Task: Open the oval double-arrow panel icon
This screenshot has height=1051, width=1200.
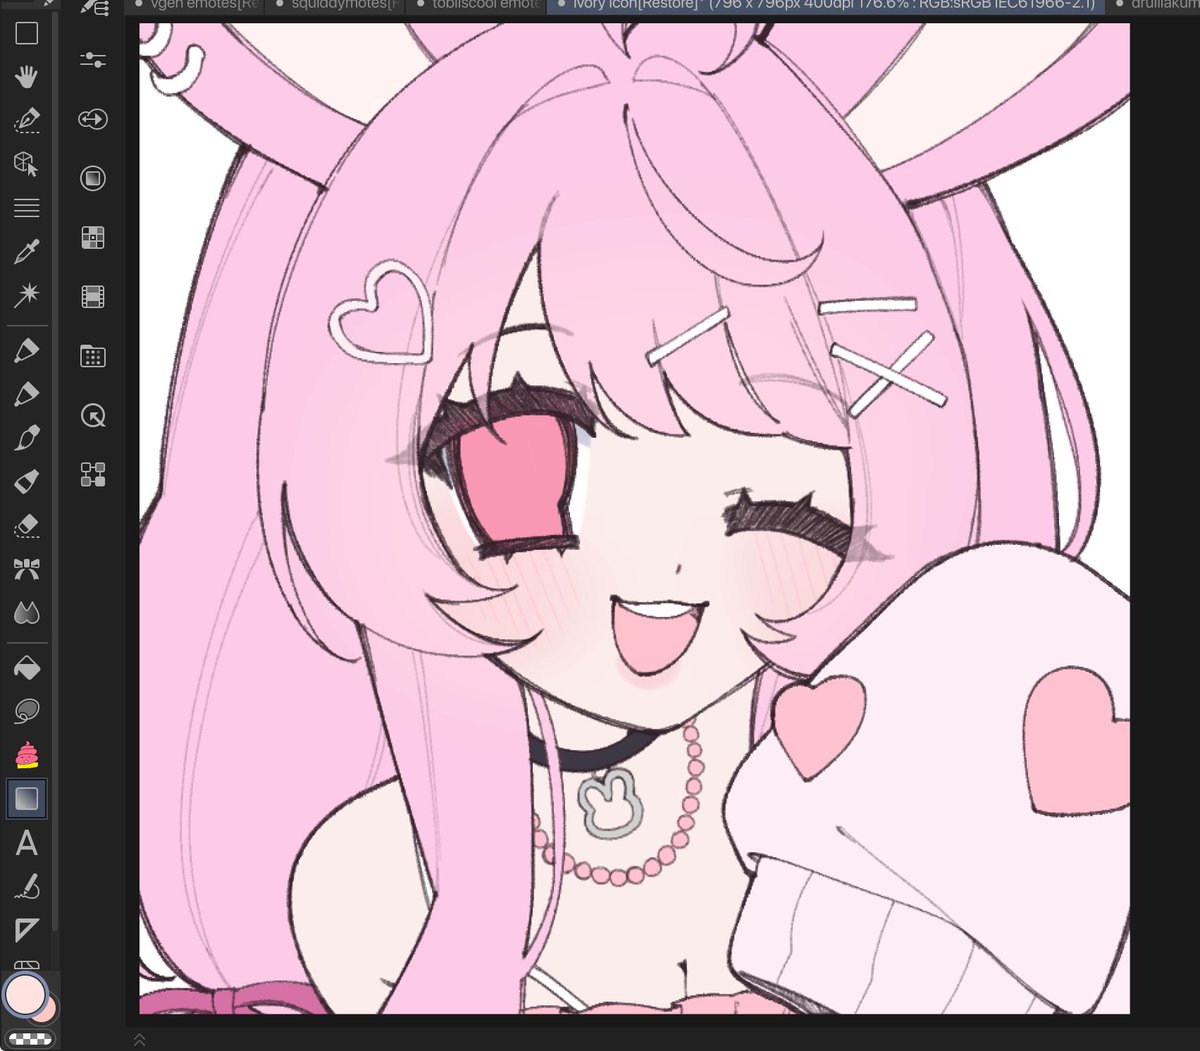Action: [x=93, y=119]
